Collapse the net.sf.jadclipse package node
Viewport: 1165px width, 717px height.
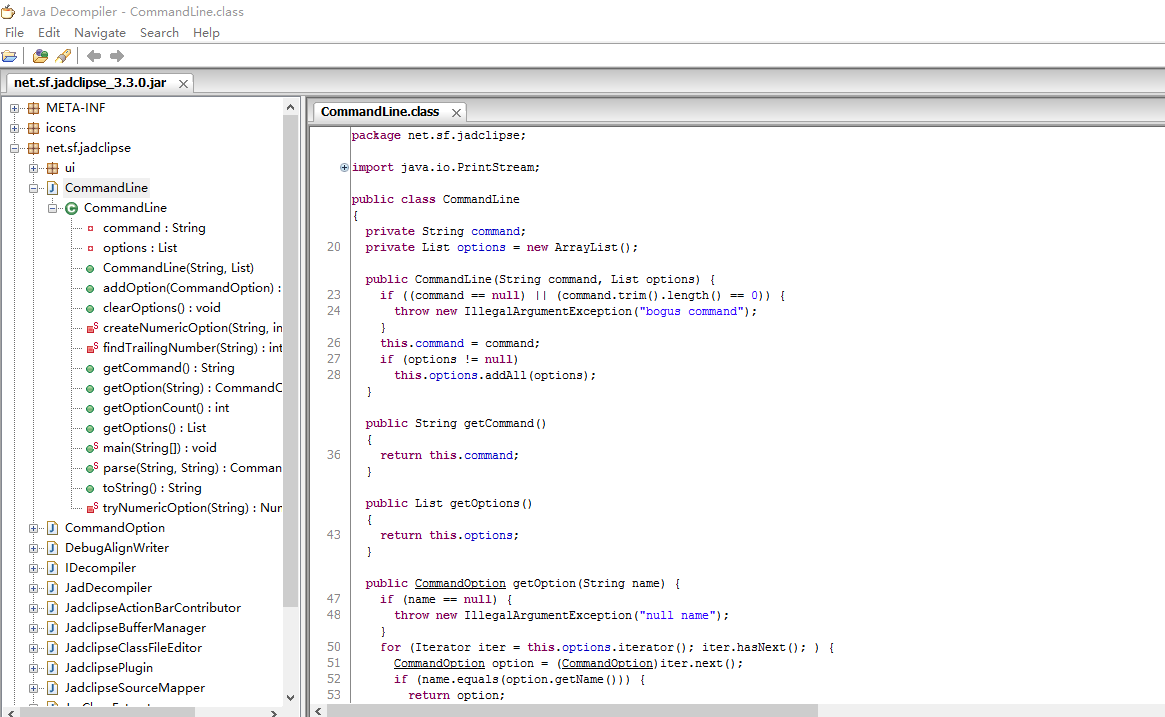click(x=14, y=149)
